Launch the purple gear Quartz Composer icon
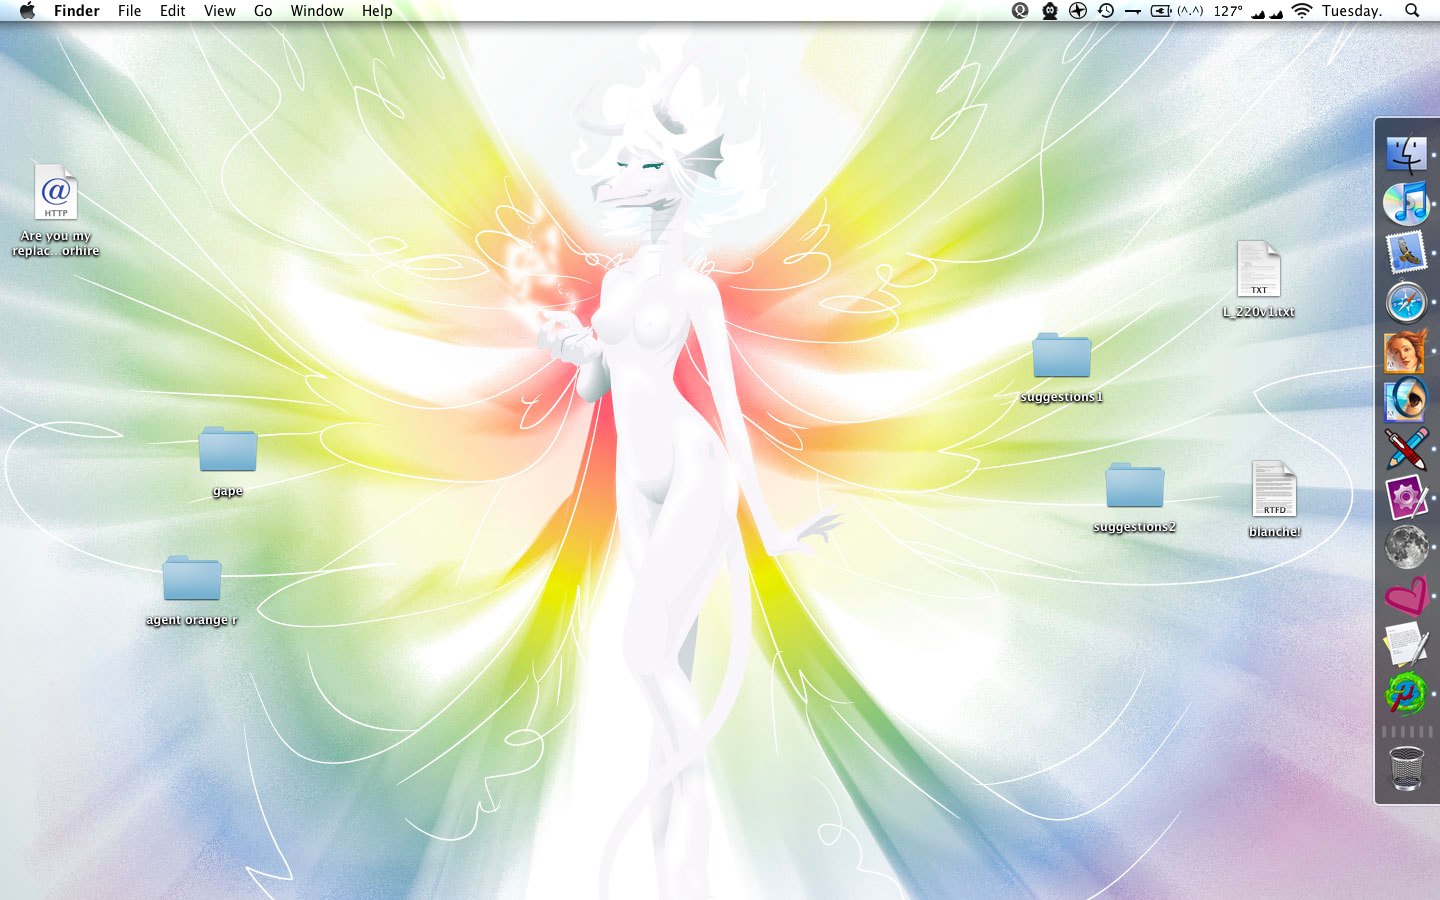This screenshot has height=900, width=1440. pos(1406,497)
